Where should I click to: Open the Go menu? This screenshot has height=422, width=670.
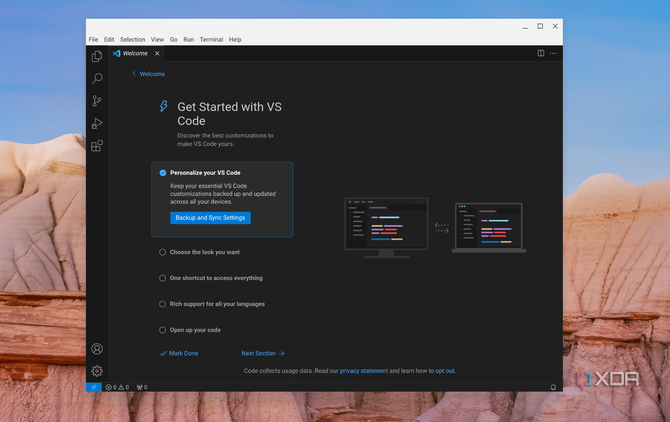pos(173,39)
